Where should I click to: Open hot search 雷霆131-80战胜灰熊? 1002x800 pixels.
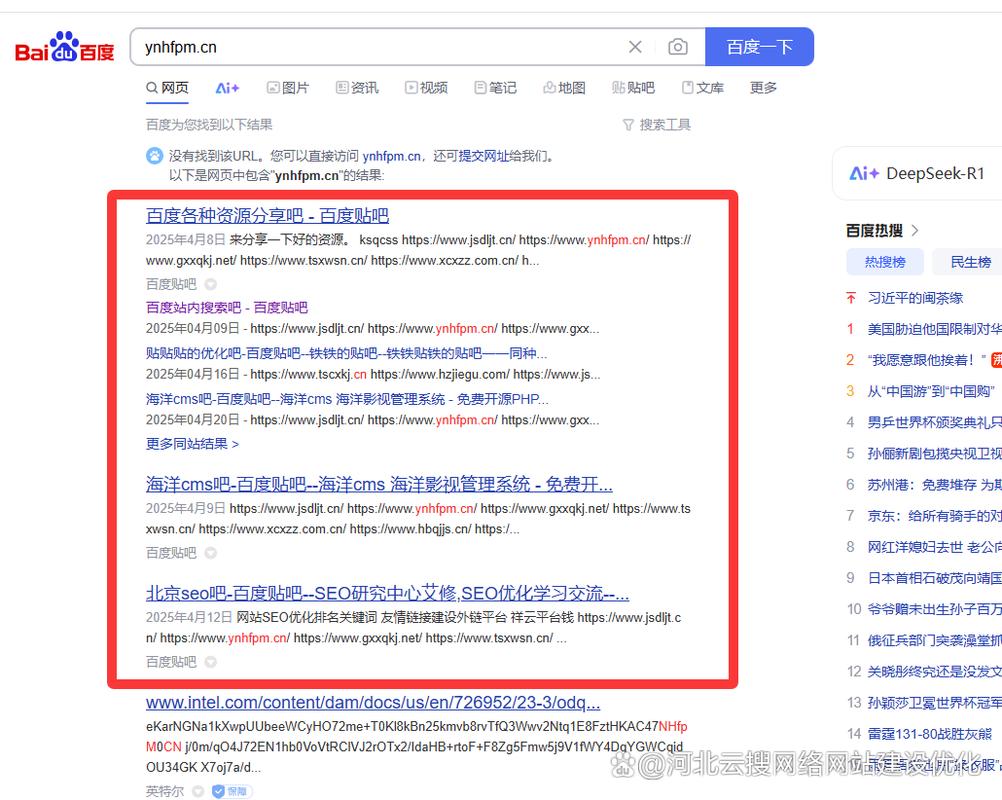(x=930, y=734)
